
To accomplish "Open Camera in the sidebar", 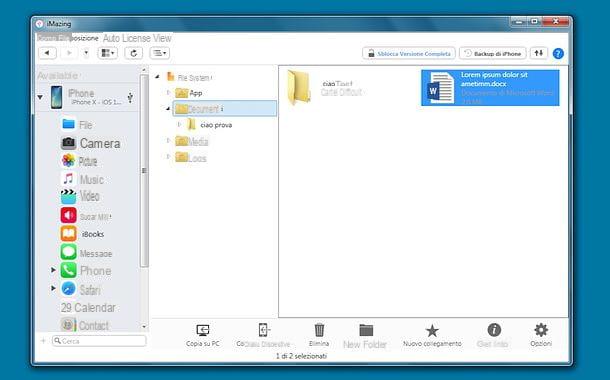I will (x=91, y=143).
